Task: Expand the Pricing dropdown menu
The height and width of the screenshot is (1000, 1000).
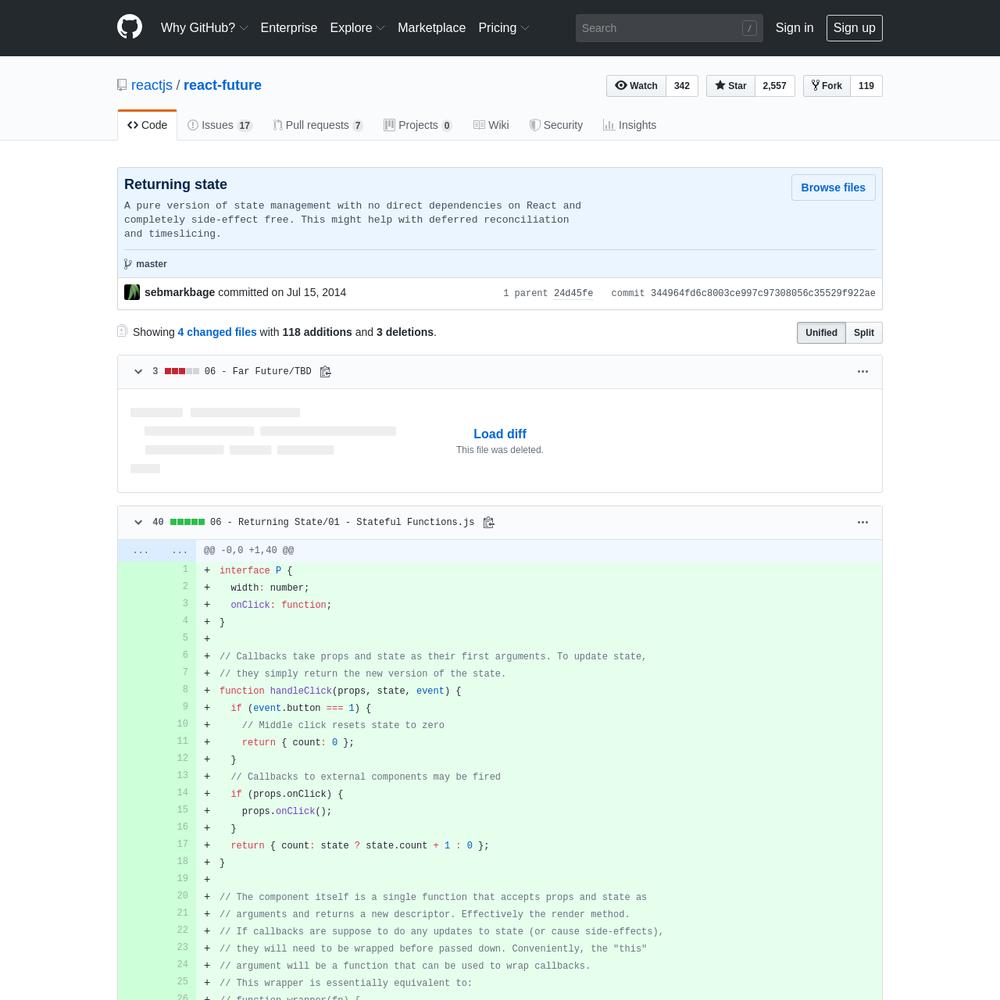Action: tap(504, 28)
